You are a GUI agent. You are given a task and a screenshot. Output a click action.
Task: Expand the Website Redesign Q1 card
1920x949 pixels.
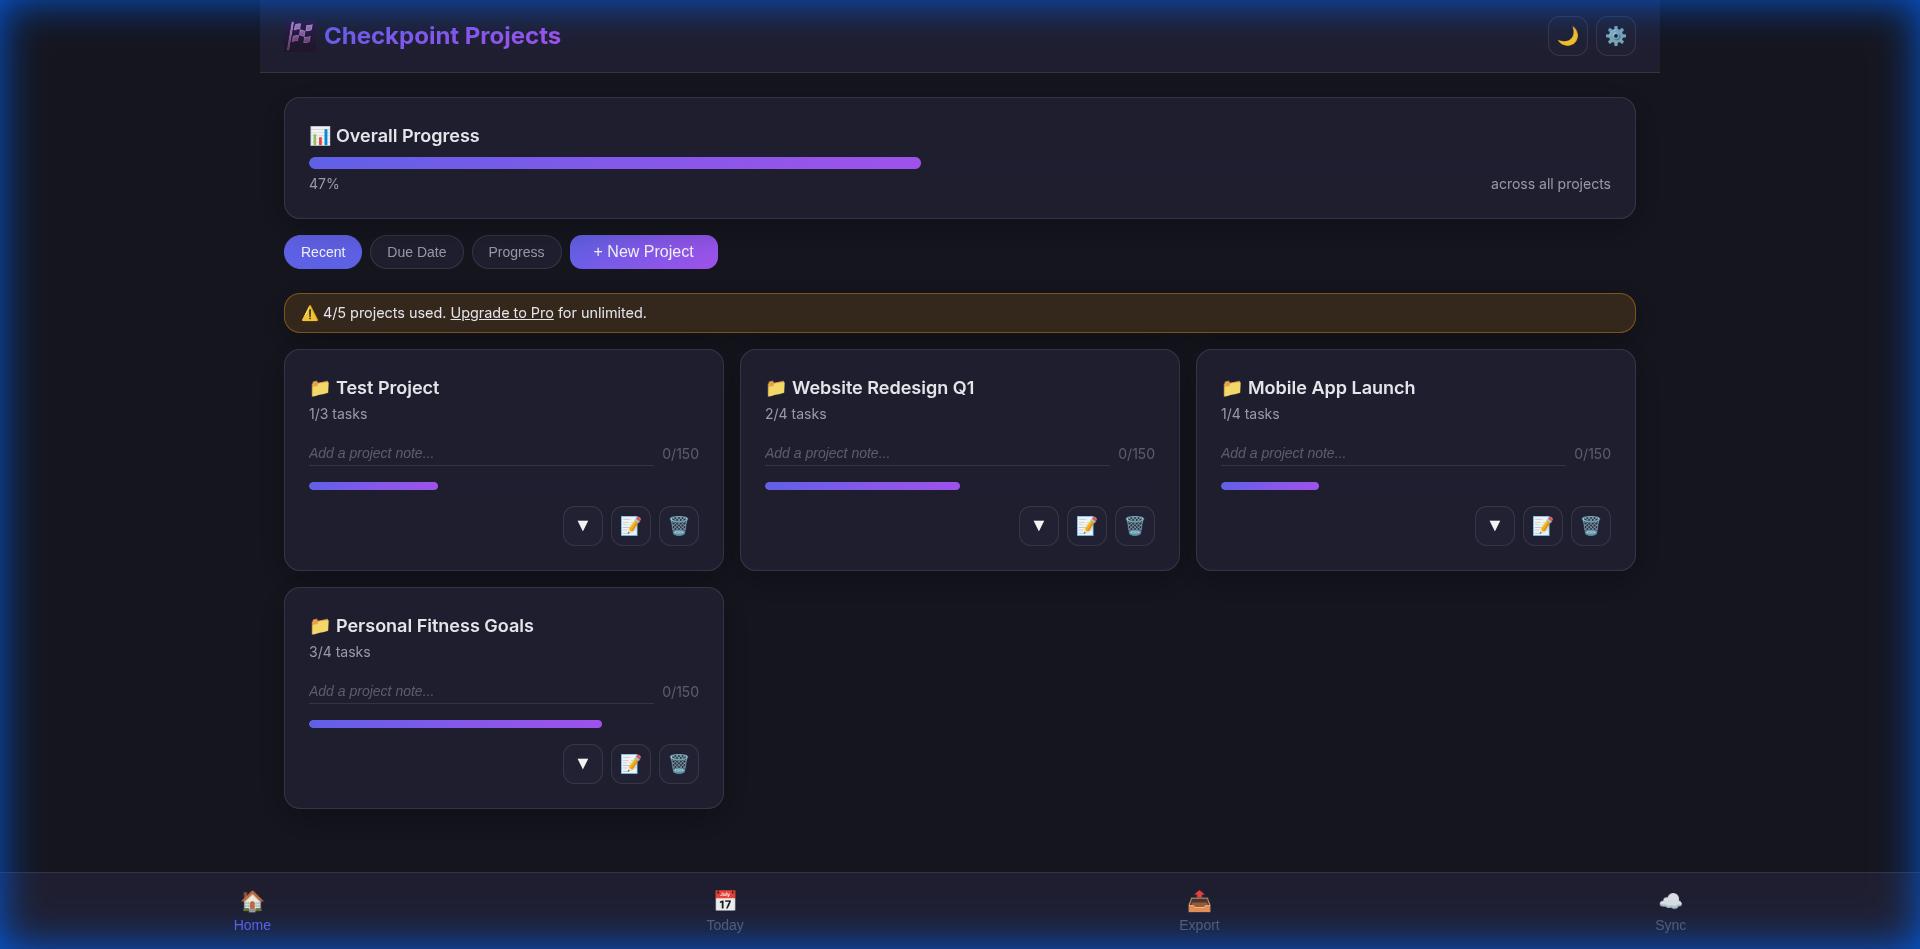(x=1039, y=526)
